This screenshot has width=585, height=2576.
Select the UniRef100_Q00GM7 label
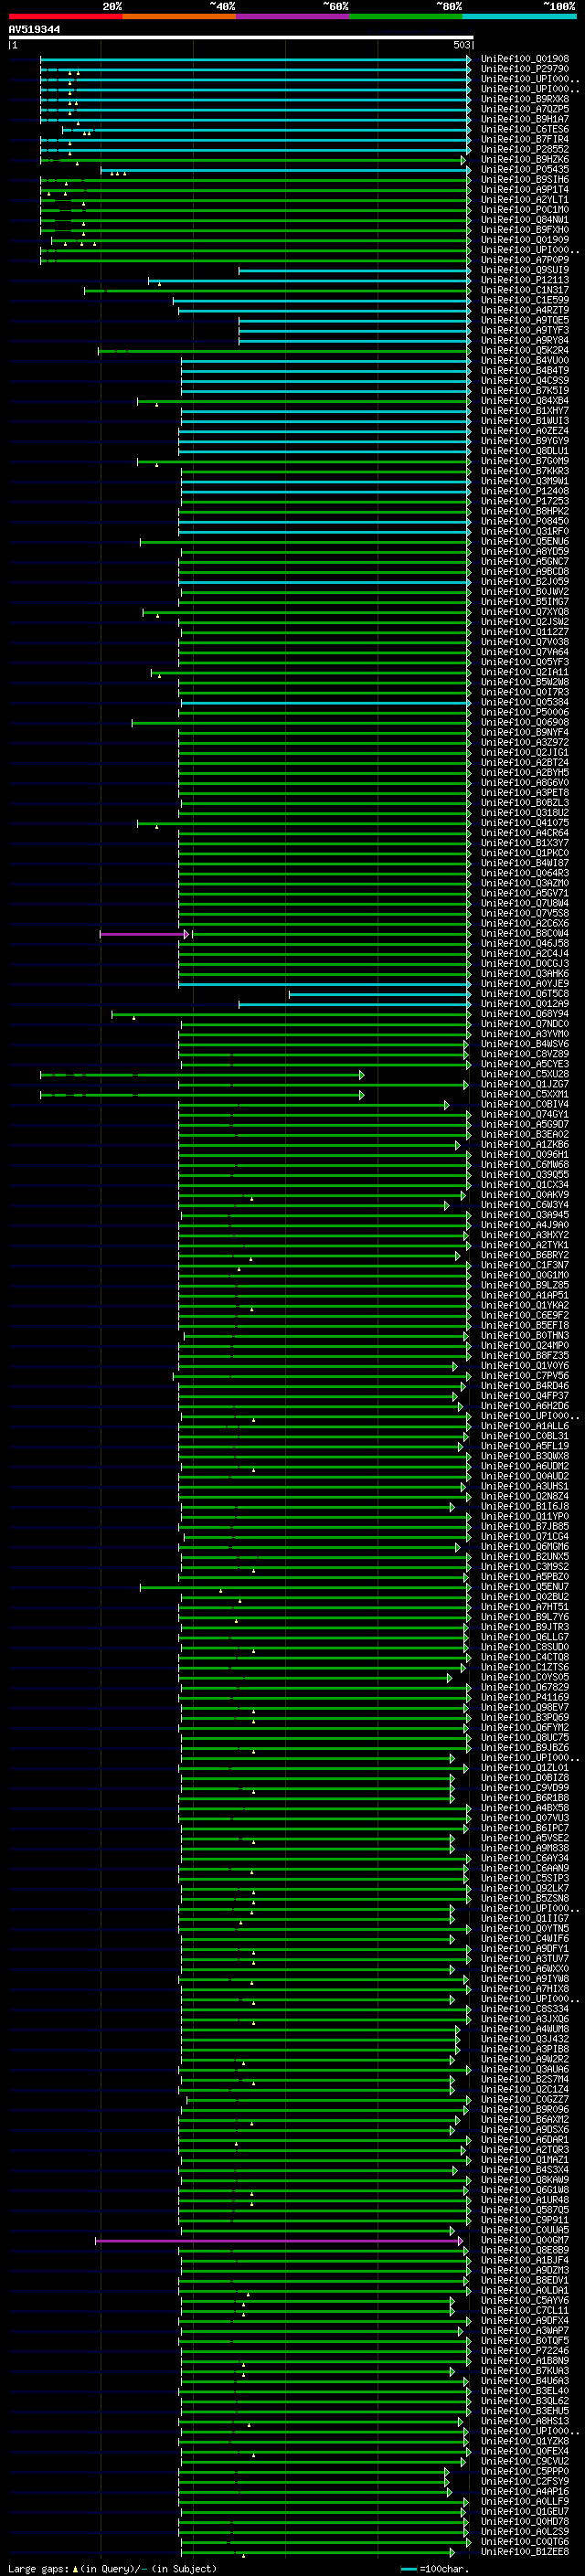click(x=525, y=2241)
